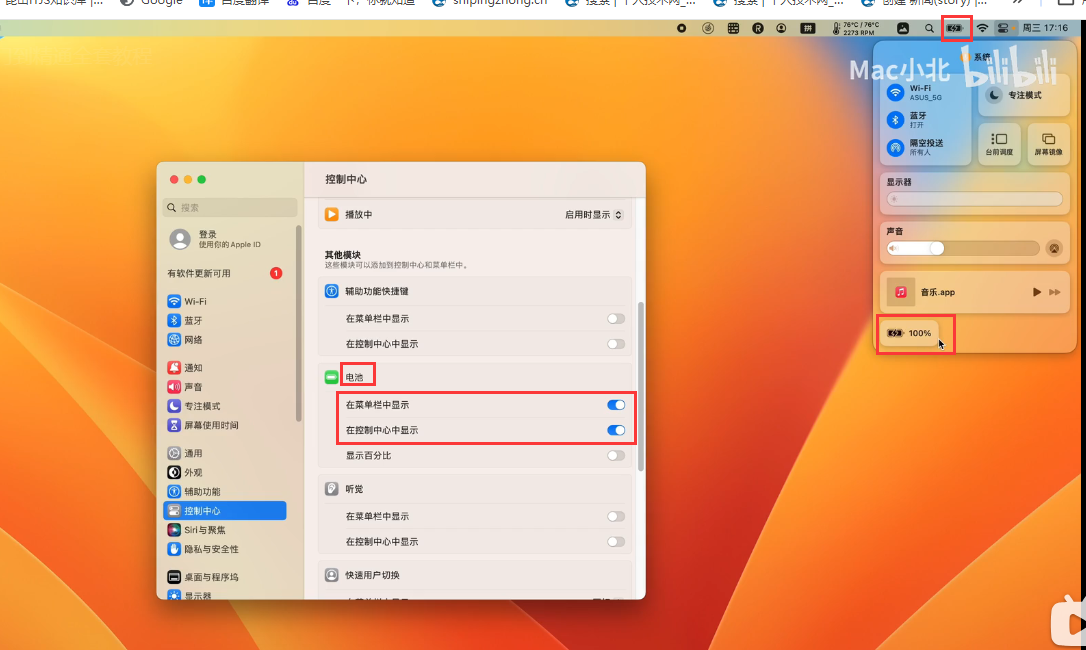This screenshot has height=650, width=1086.
Task: Select 隐私与安全性 in the sidebar
Action: (224, 549)
